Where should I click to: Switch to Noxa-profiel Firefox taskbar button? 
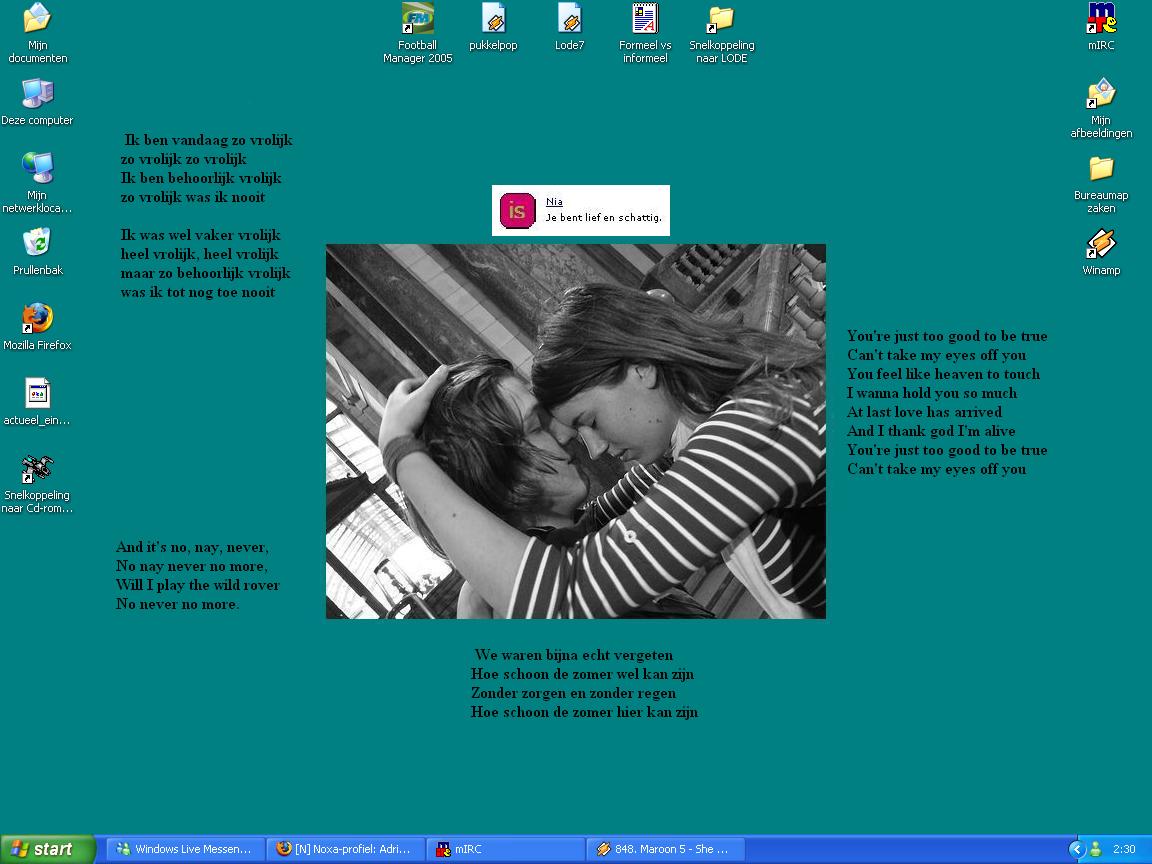345,849
